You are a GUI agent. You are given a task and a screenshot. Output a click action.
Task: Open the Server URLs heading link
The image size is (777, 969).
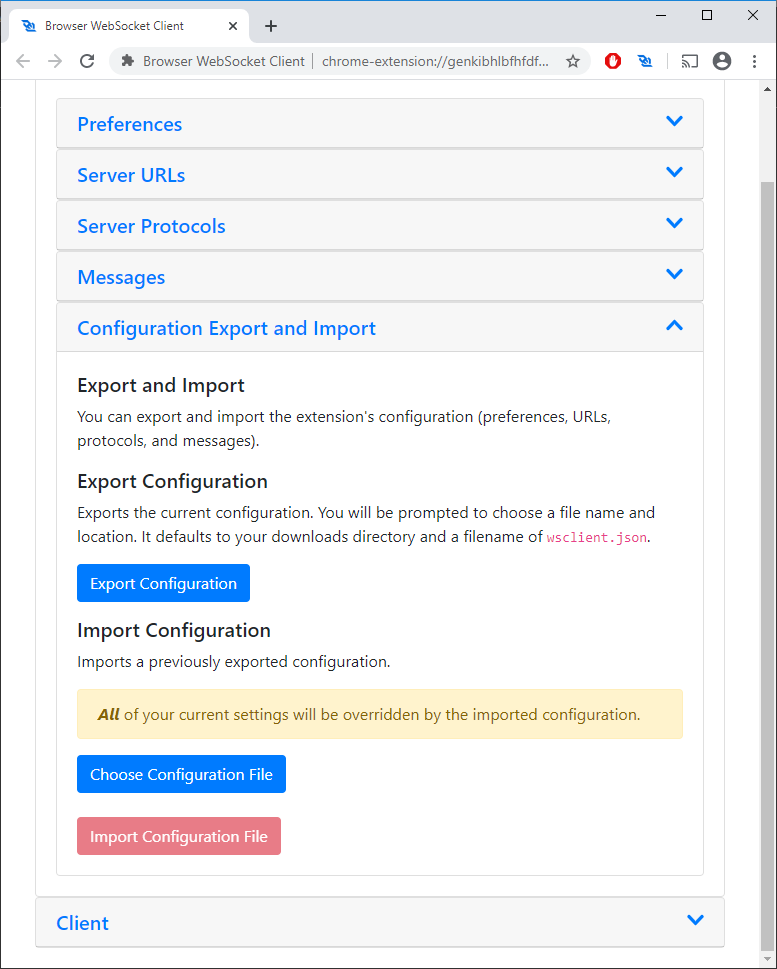(131, 176)
